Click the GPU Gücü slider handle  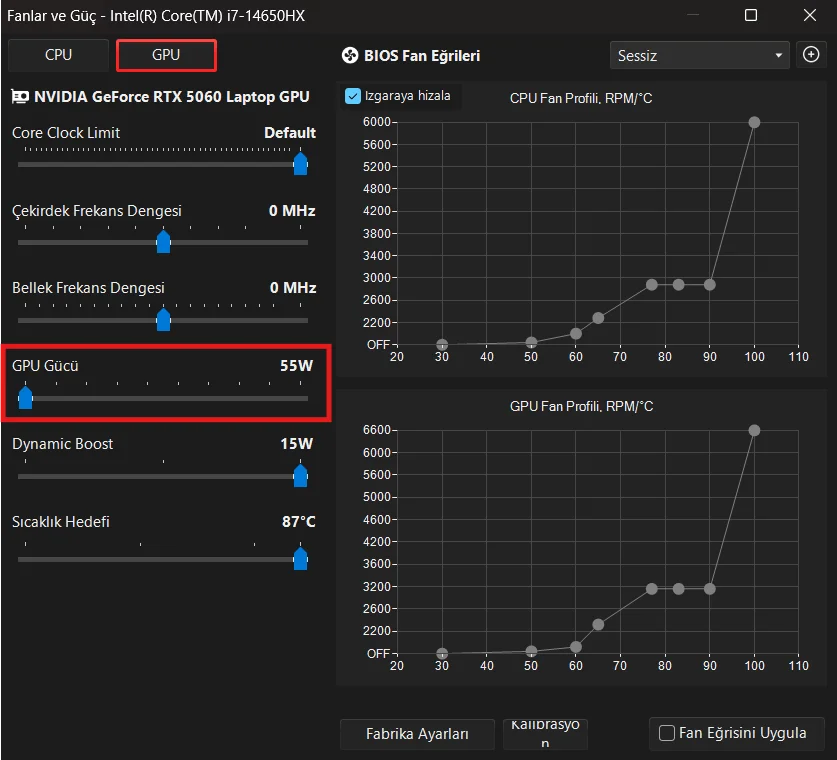25,398
